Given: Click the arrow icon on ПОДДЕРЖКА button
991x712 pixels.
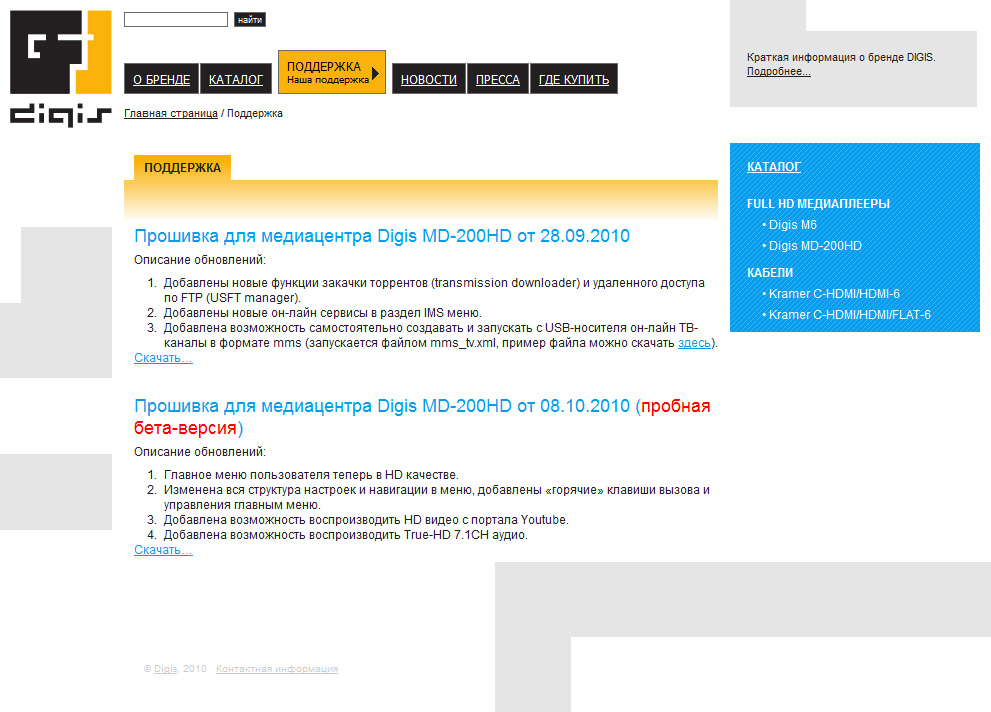Looking at the screenshot, I should [x=374, y=72].
